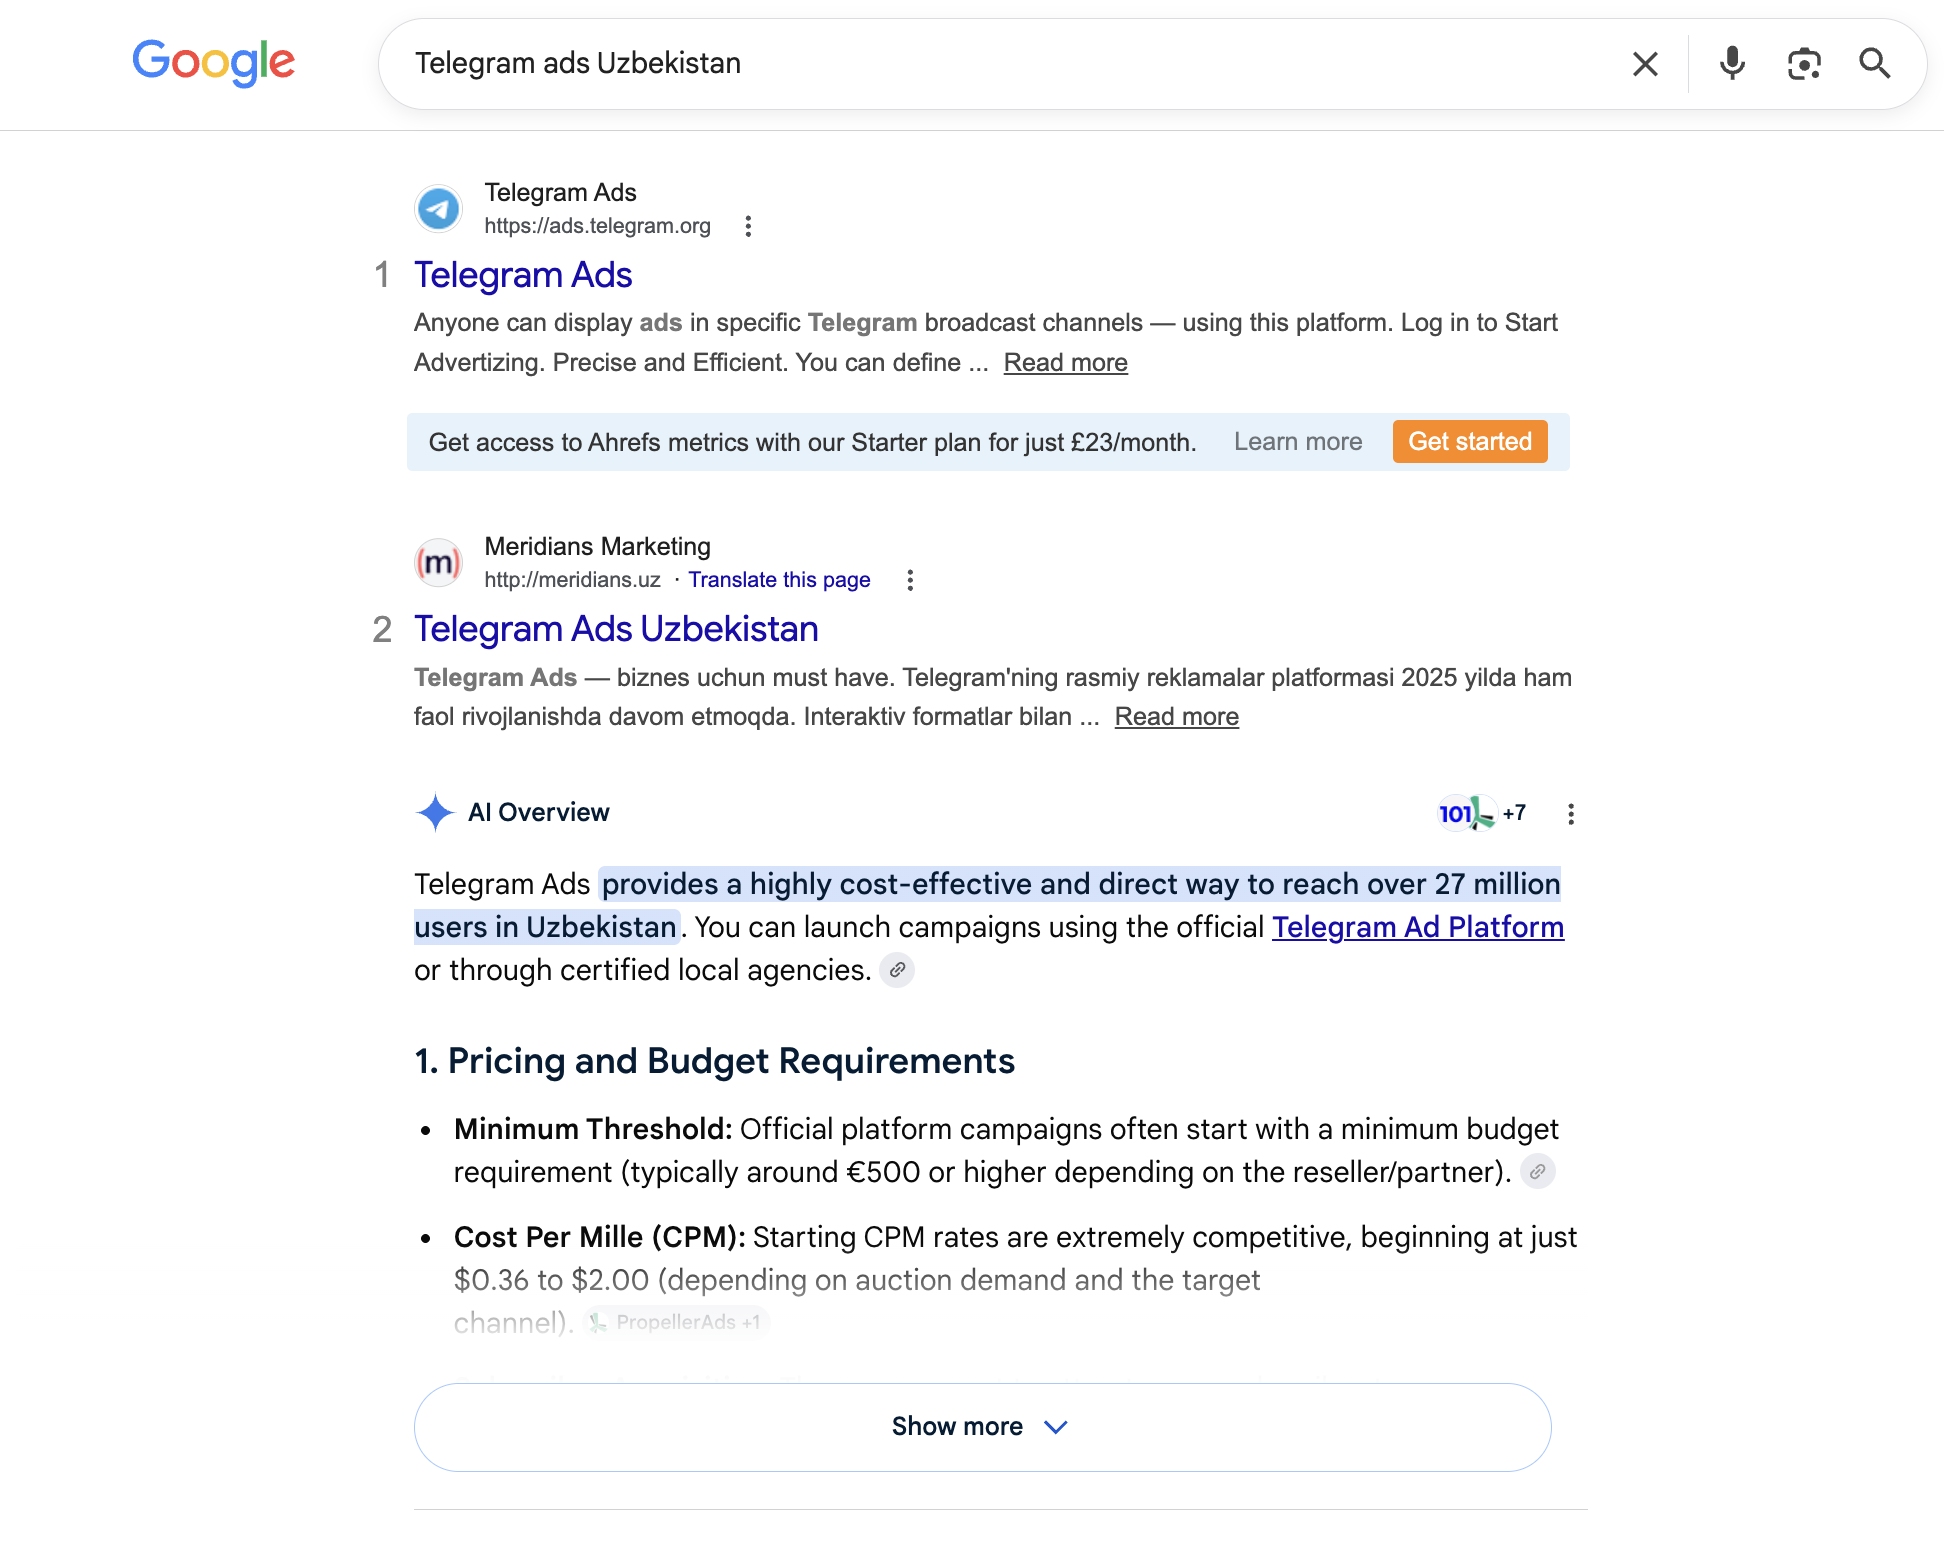The height and width of the screenshot is (1542, 1944).
Task: Click the 'https://ads.telegram.org' URL text
Action: [x=597, y=226]
